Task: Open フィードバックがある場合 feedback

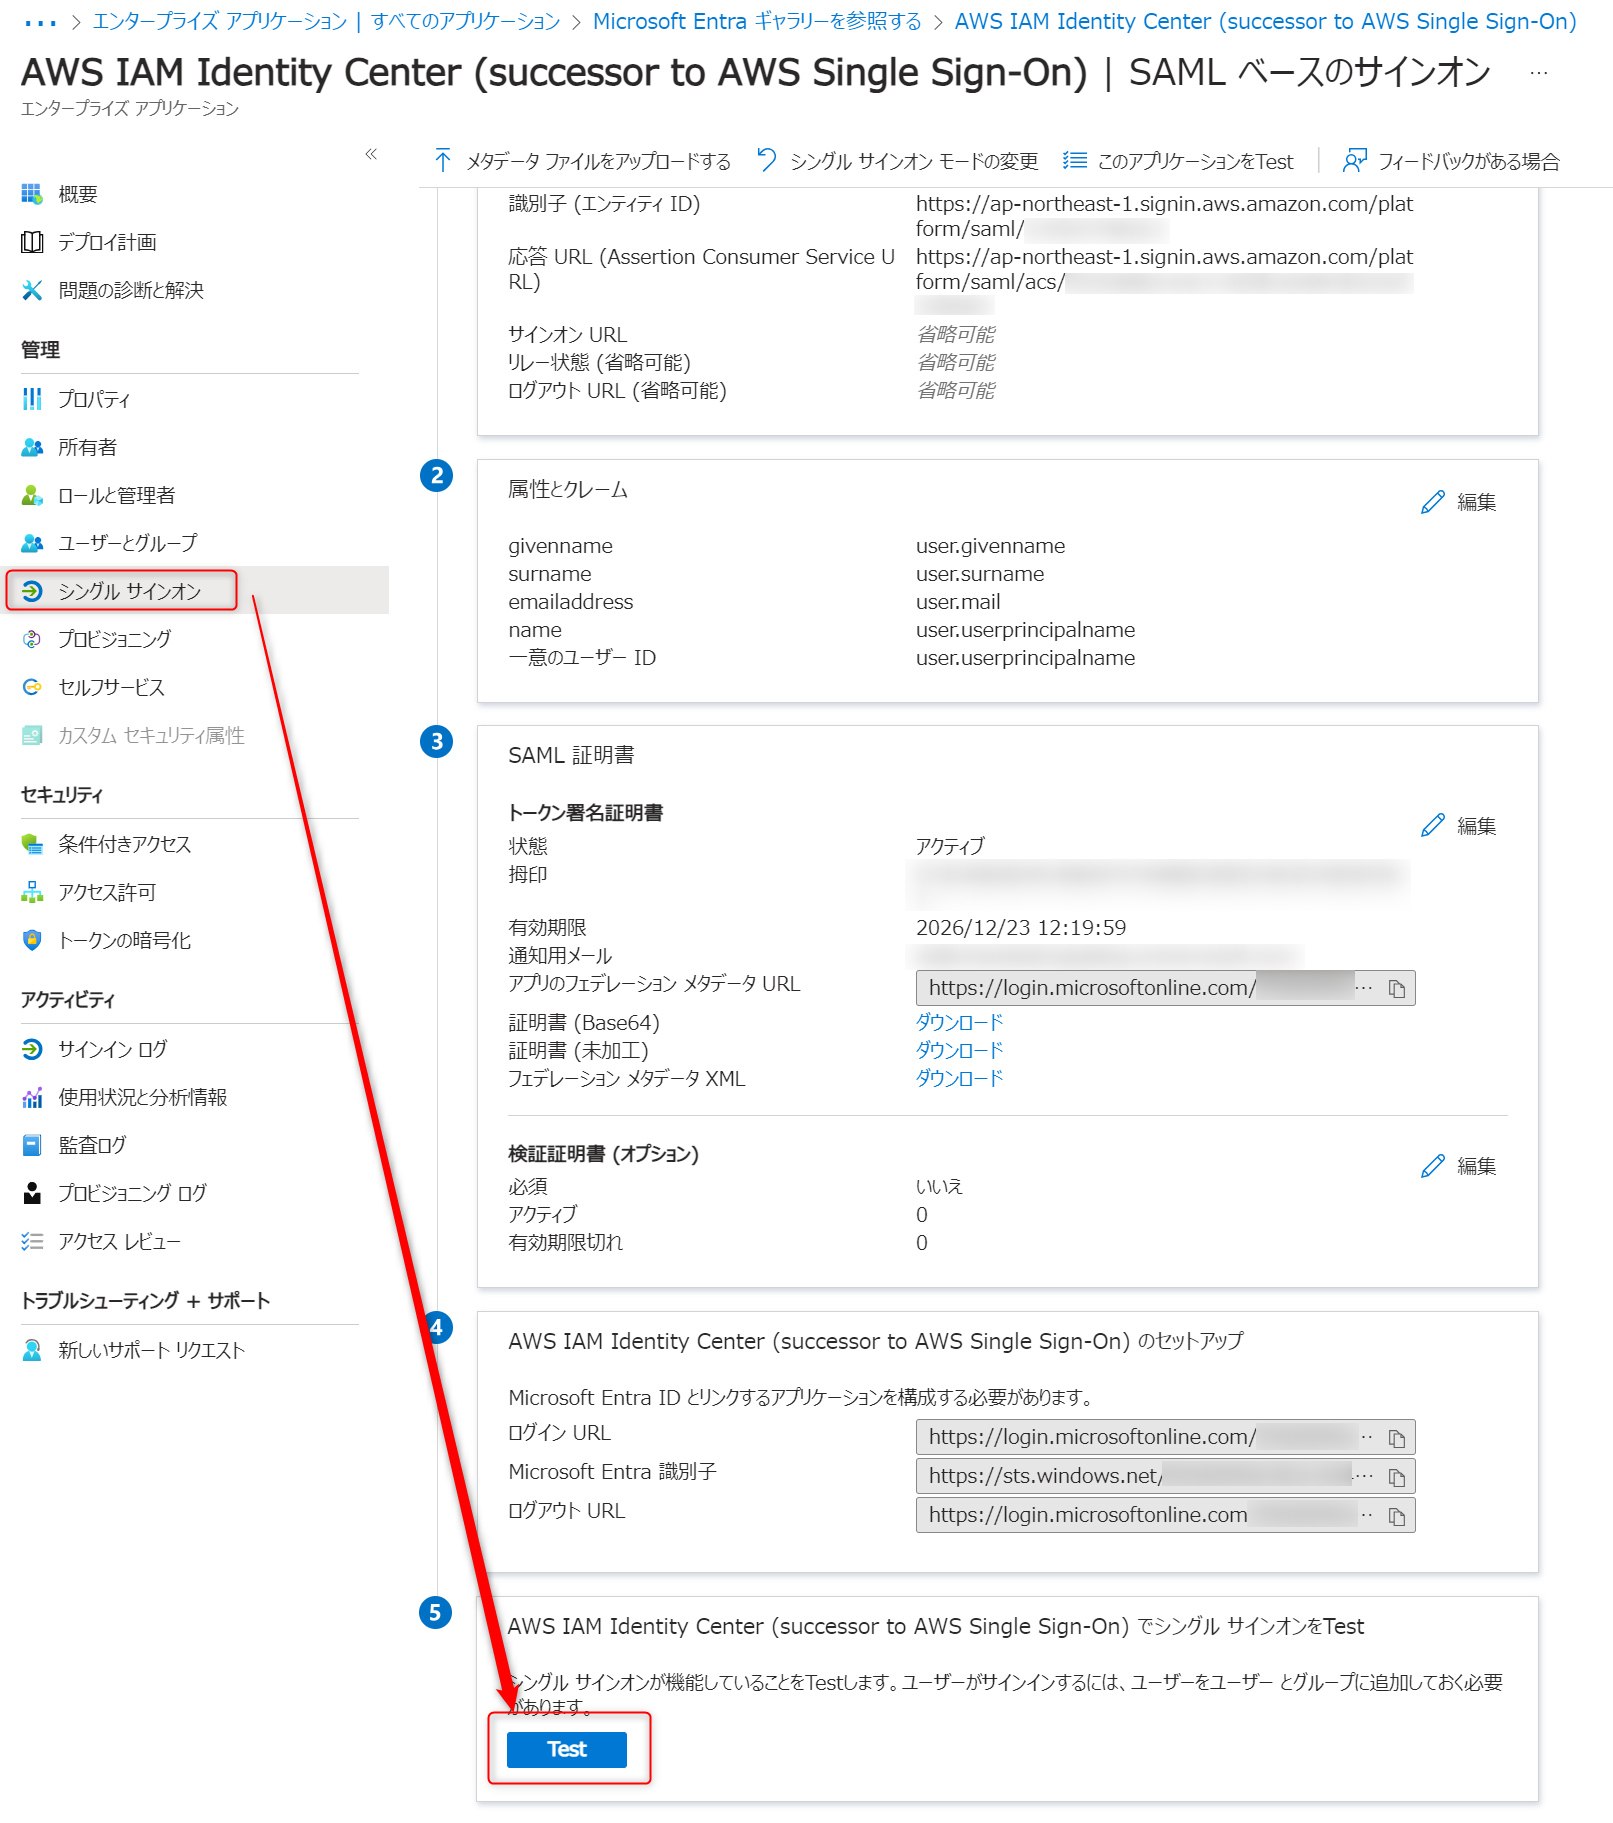Action: [x=1451, y=161]
